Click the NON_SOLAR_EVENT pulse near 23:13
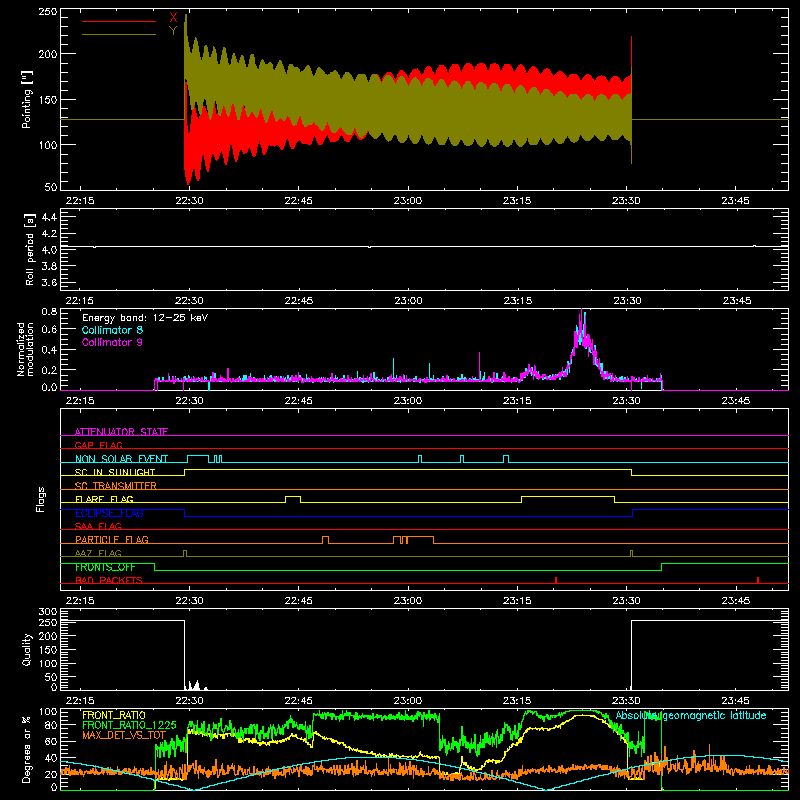Screen dimensions: 800x800 click(506, 459)
